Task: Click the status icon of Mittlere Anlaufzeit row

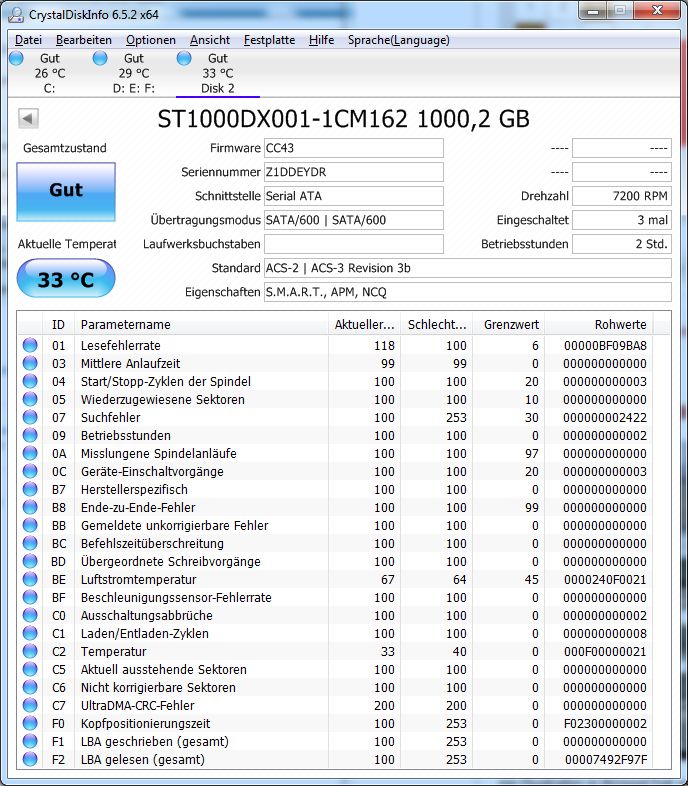Action: tap(30, 363)
